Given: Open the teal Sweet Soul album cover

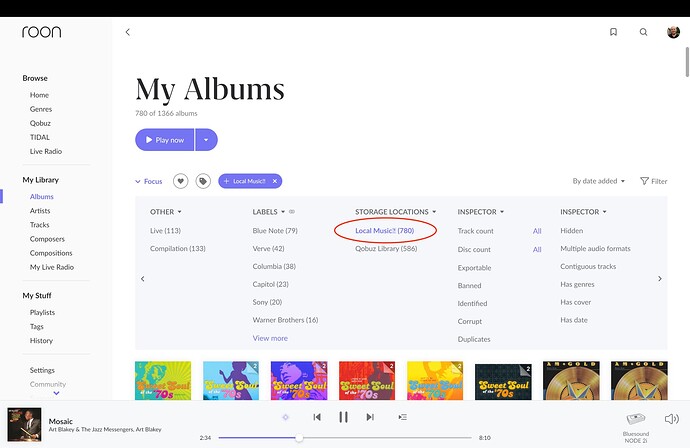Looking at the screenshot, I should point(163,380).
